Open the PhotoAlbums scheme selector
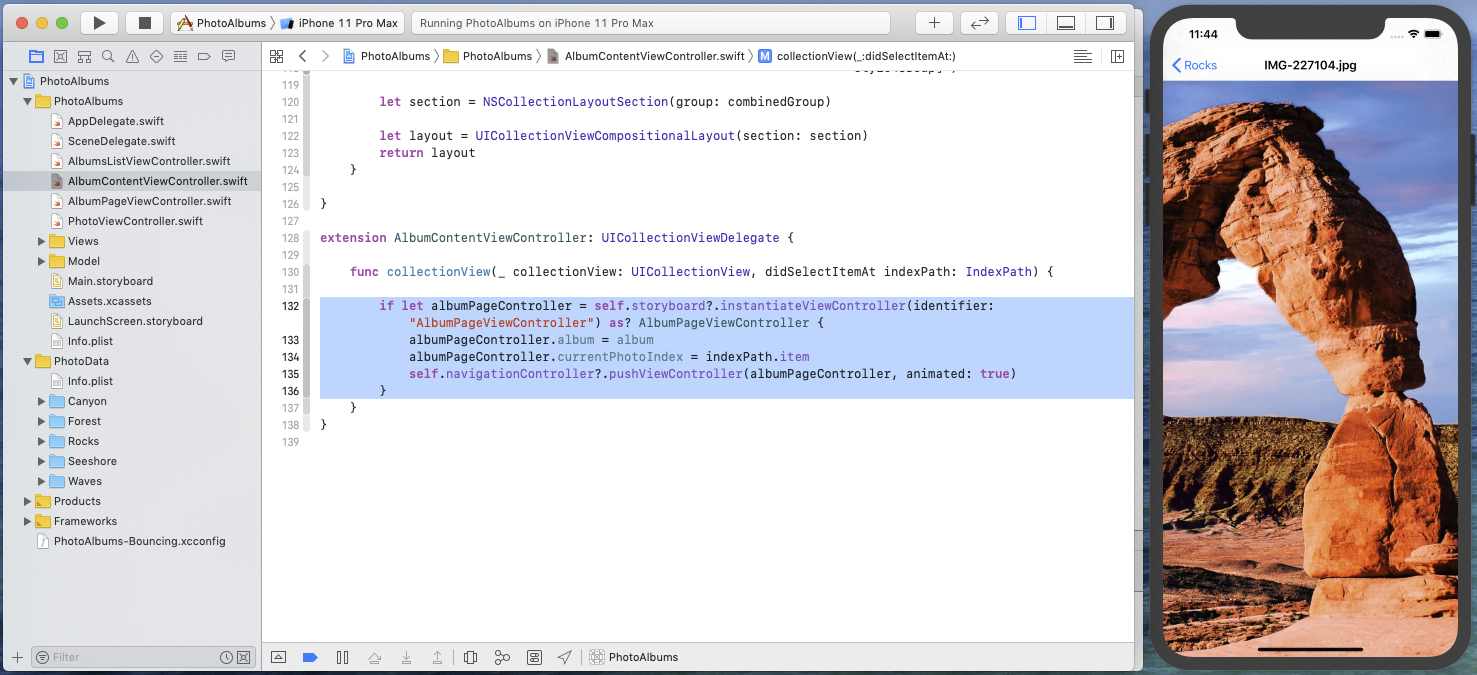 (222, 23)
